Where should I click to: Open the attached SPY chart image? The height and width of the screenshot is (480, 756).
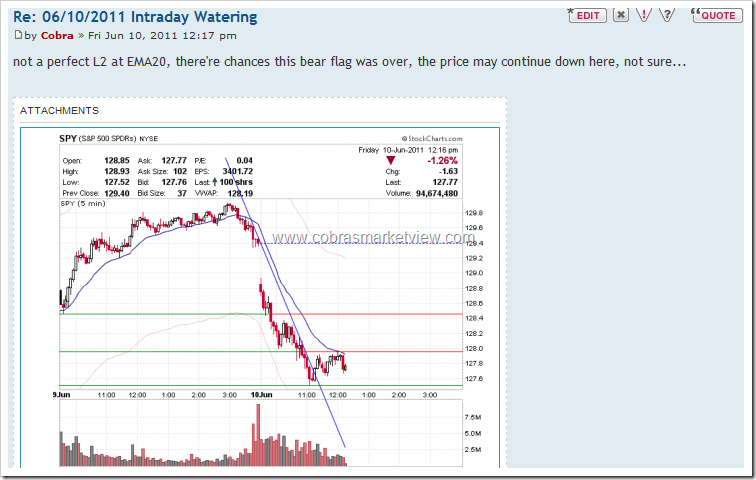click(x=260, y=298)
